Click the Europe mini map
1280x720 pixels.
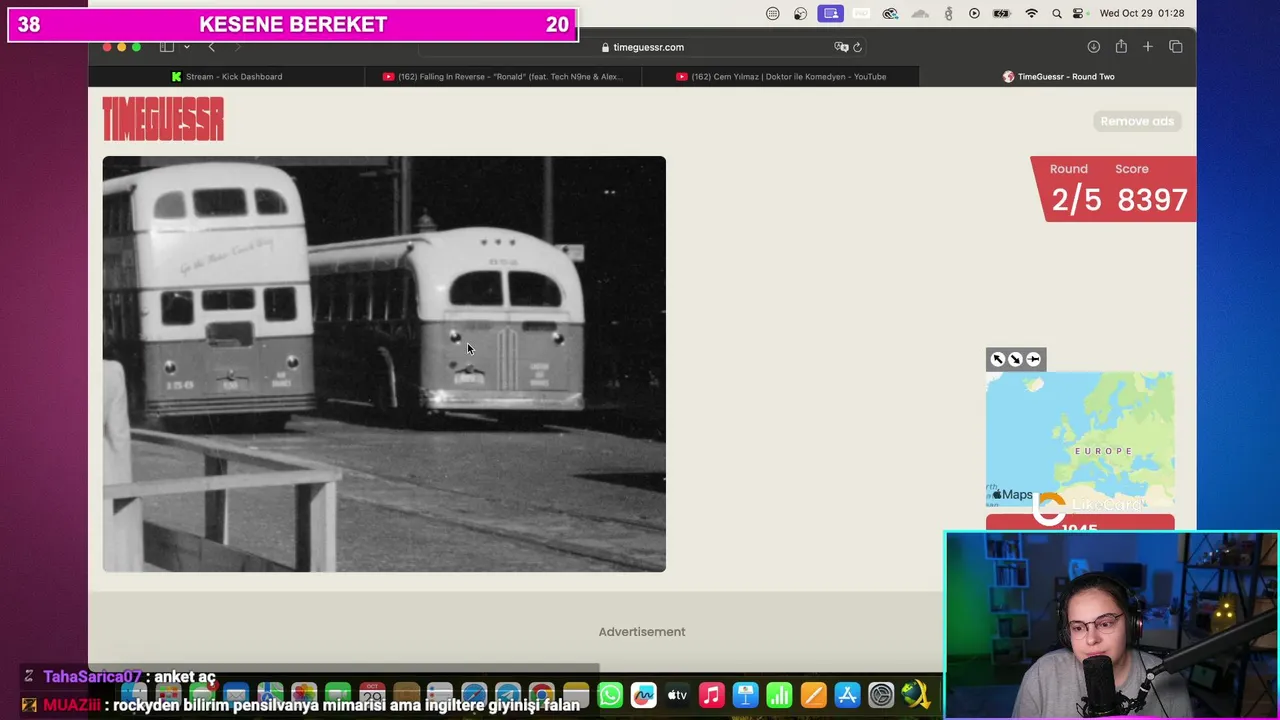(x=1080, y=439)
